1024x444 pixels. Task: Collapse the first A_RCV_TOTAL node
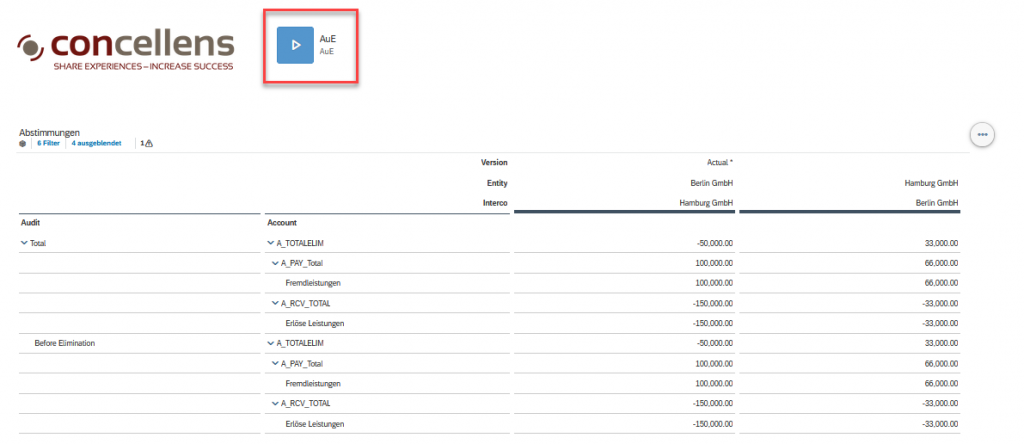274,303
